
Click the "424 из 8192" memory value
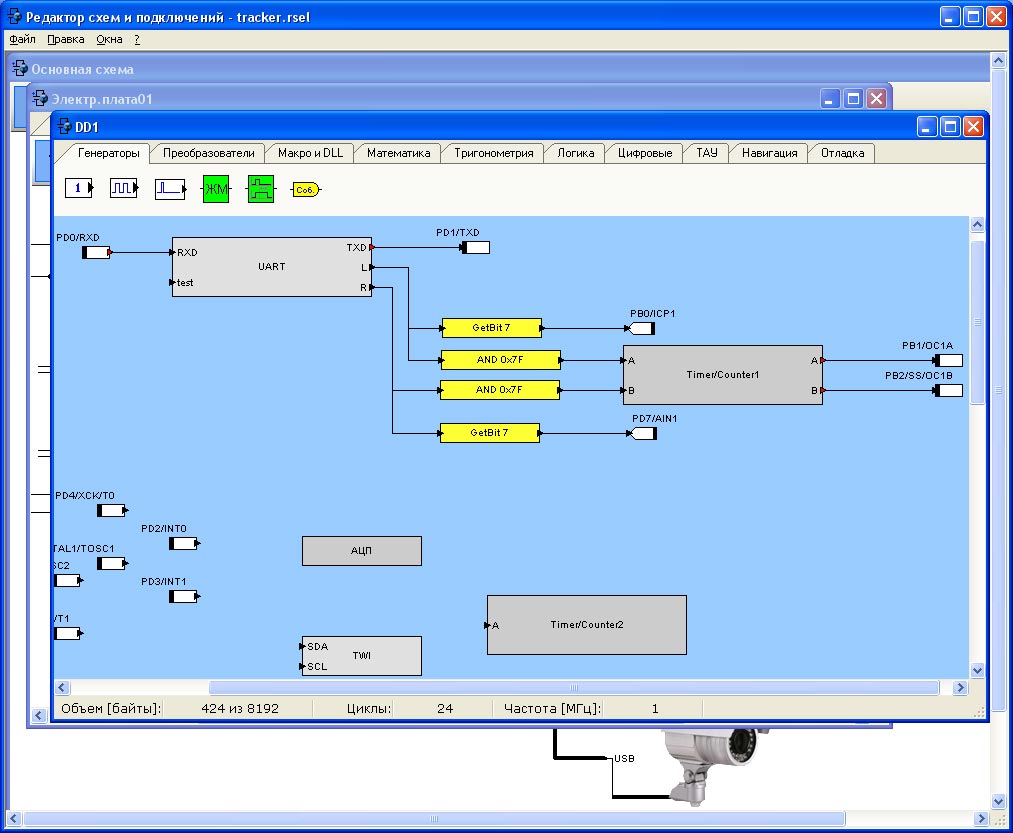tap(240, 709)
